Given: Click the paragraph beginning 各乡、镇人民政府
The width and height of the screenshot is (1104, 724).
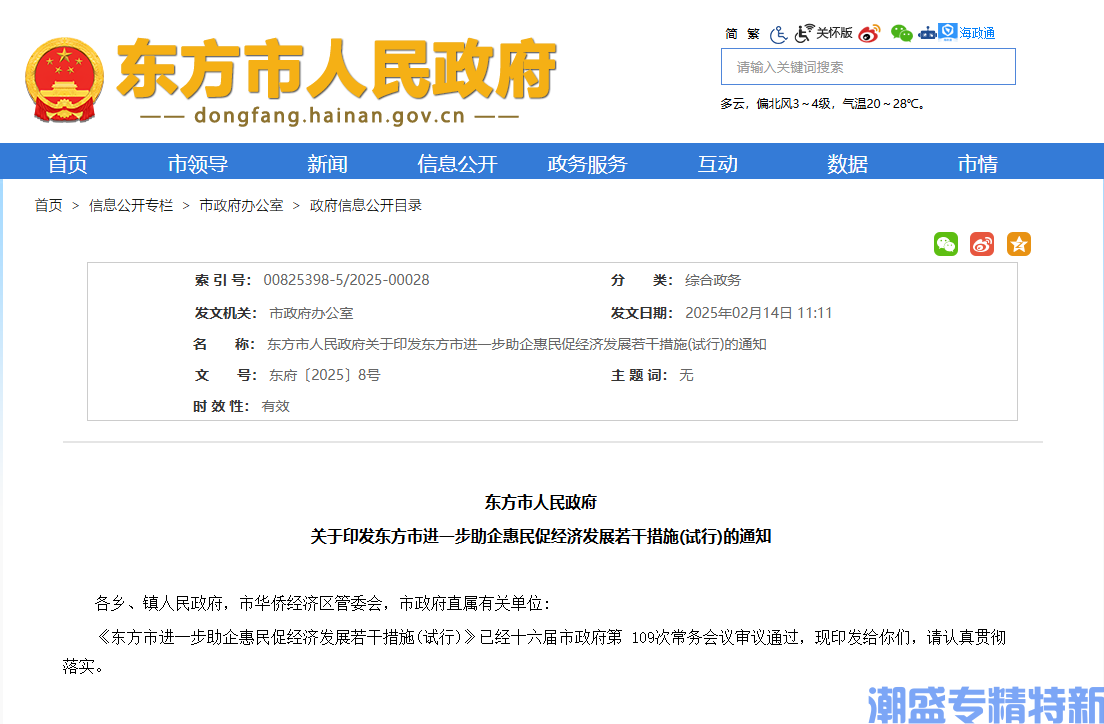Looking at the screenshot, I should [x=322, y=604].
